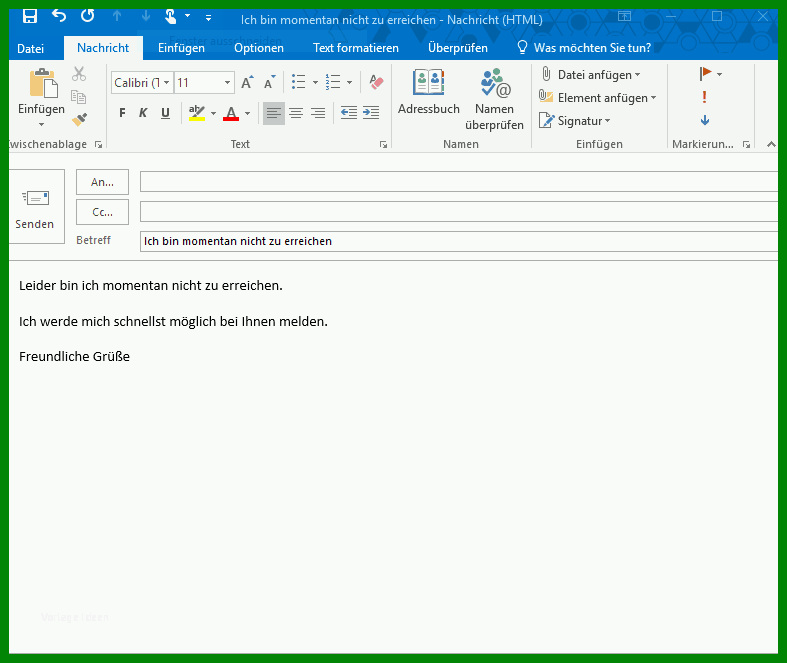This screenshot has width=787, height=663.
Task: Apply red font color
Action: point(231,113)
